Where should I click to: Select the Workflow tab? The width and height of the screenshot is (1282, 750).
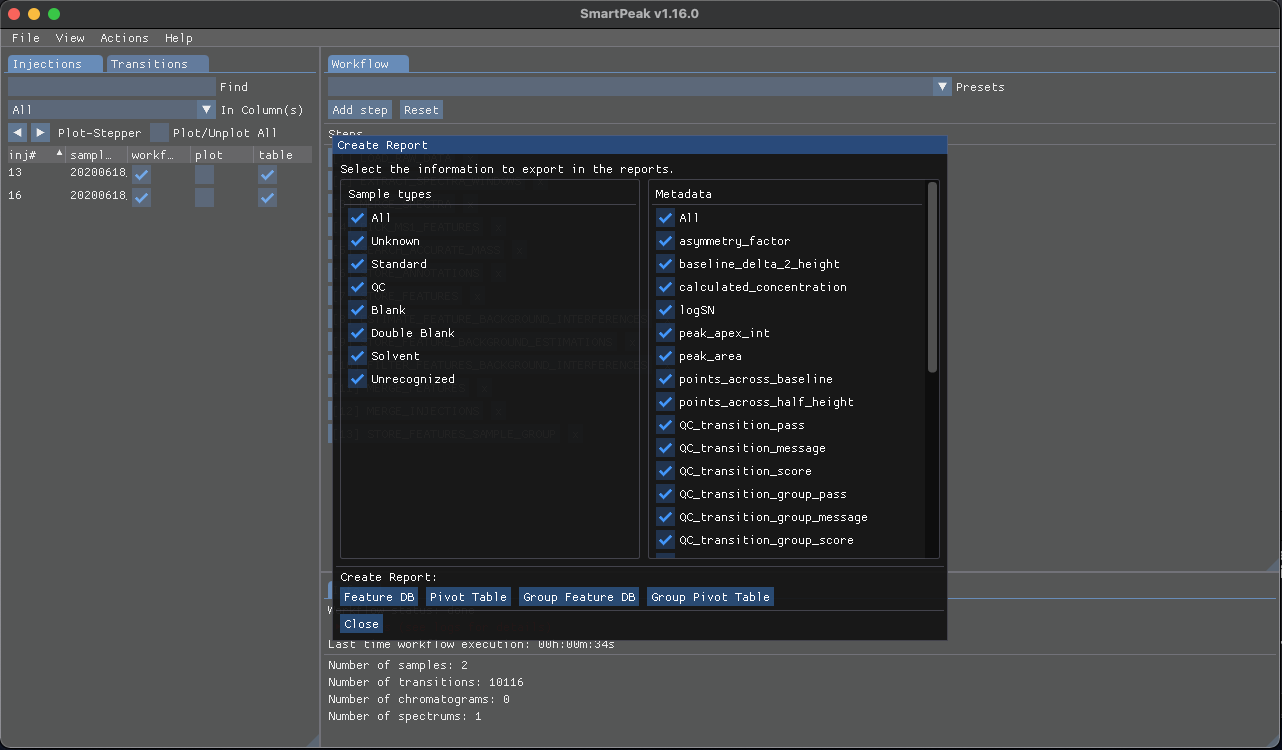click(x=368, y=64)
